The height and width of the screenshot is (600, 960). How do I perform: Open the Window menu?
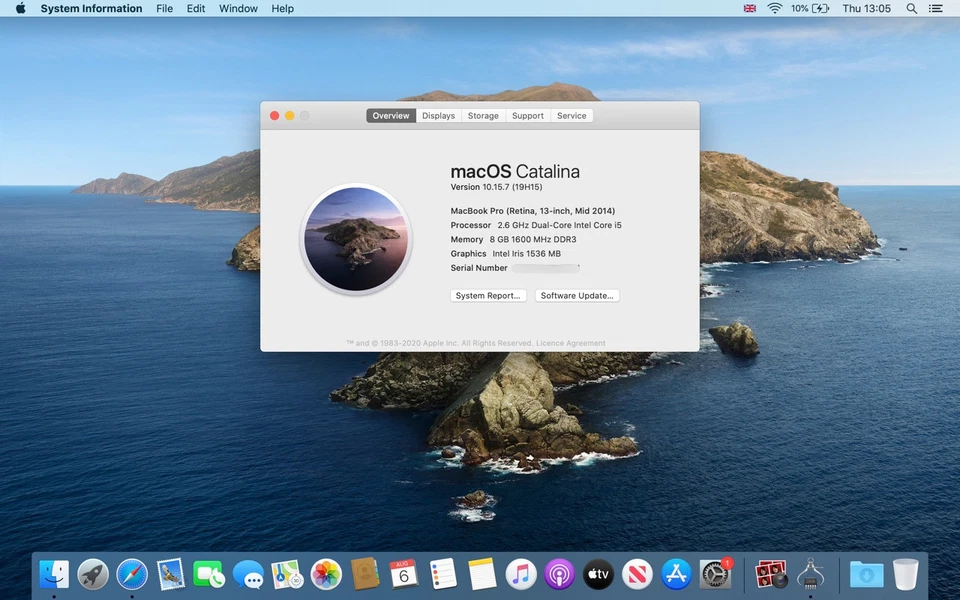(238, 9)
